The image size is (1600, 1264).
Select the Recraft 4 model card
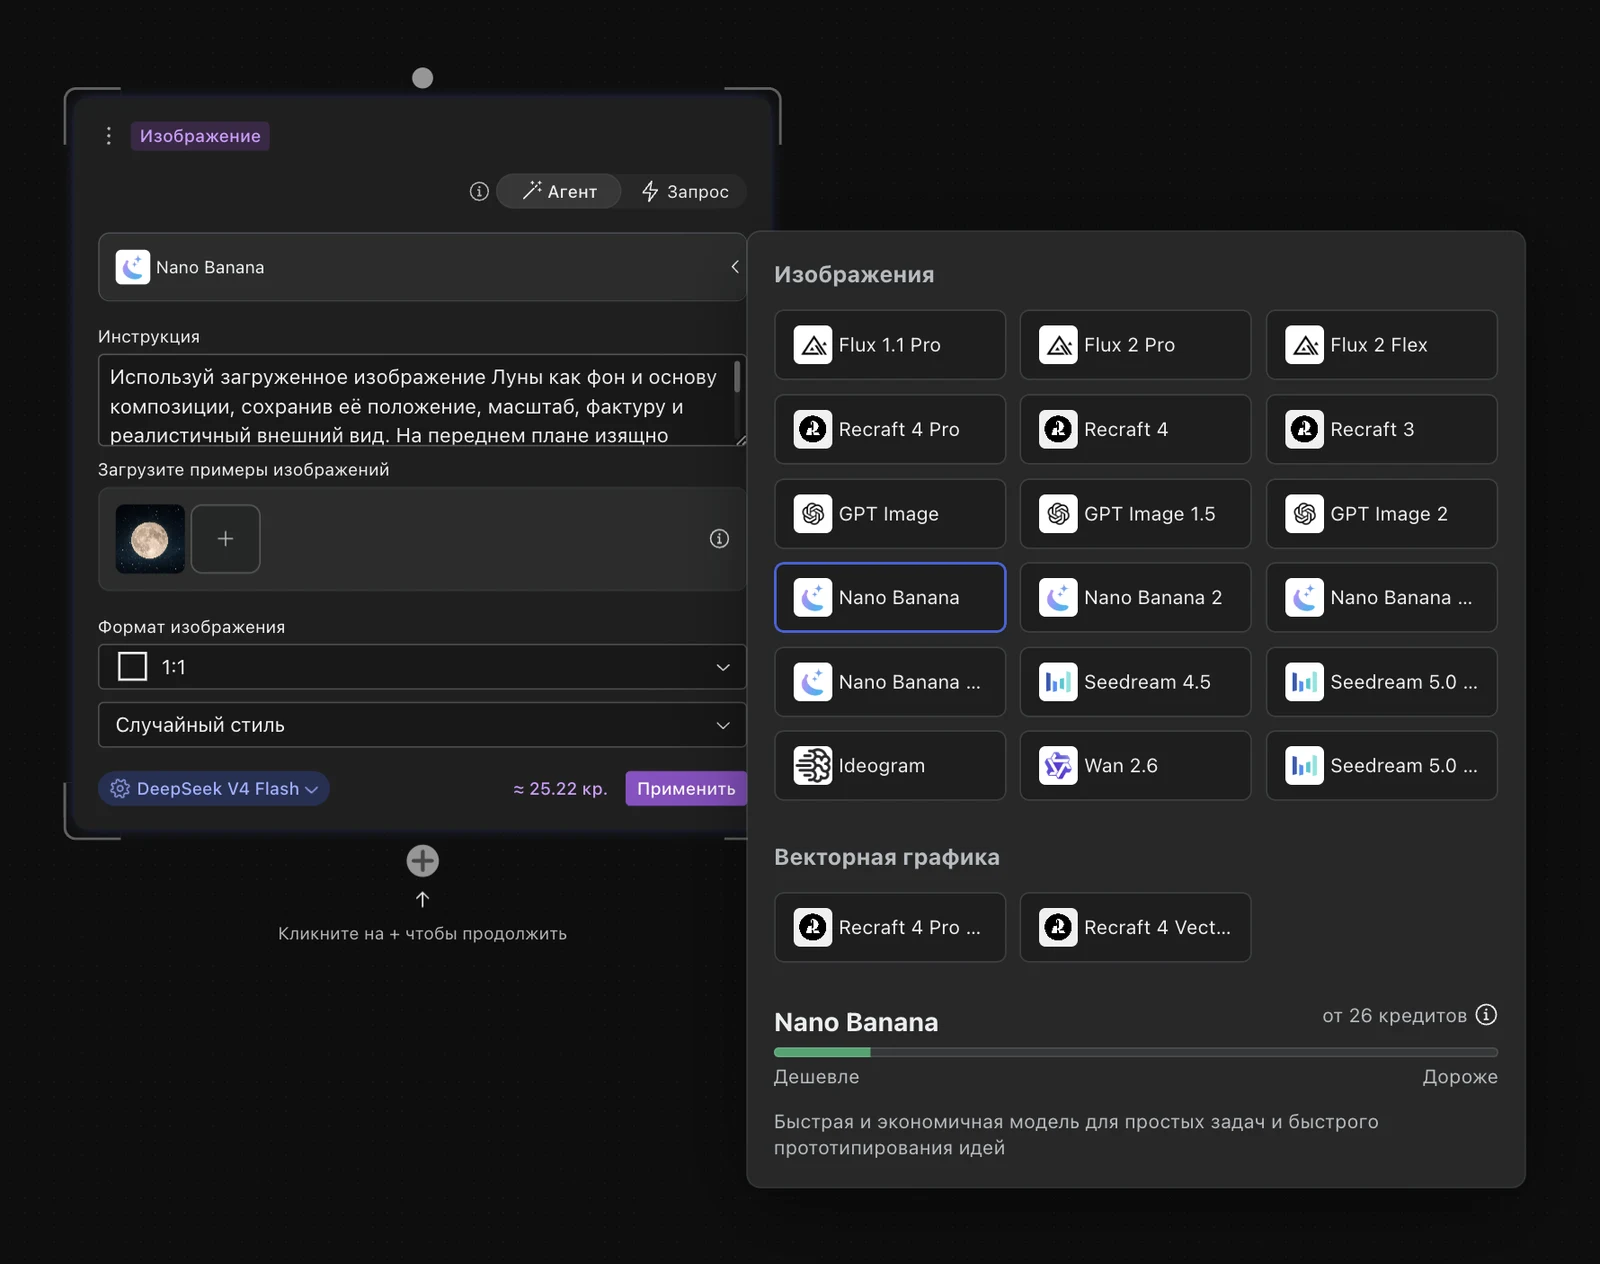1135,429
